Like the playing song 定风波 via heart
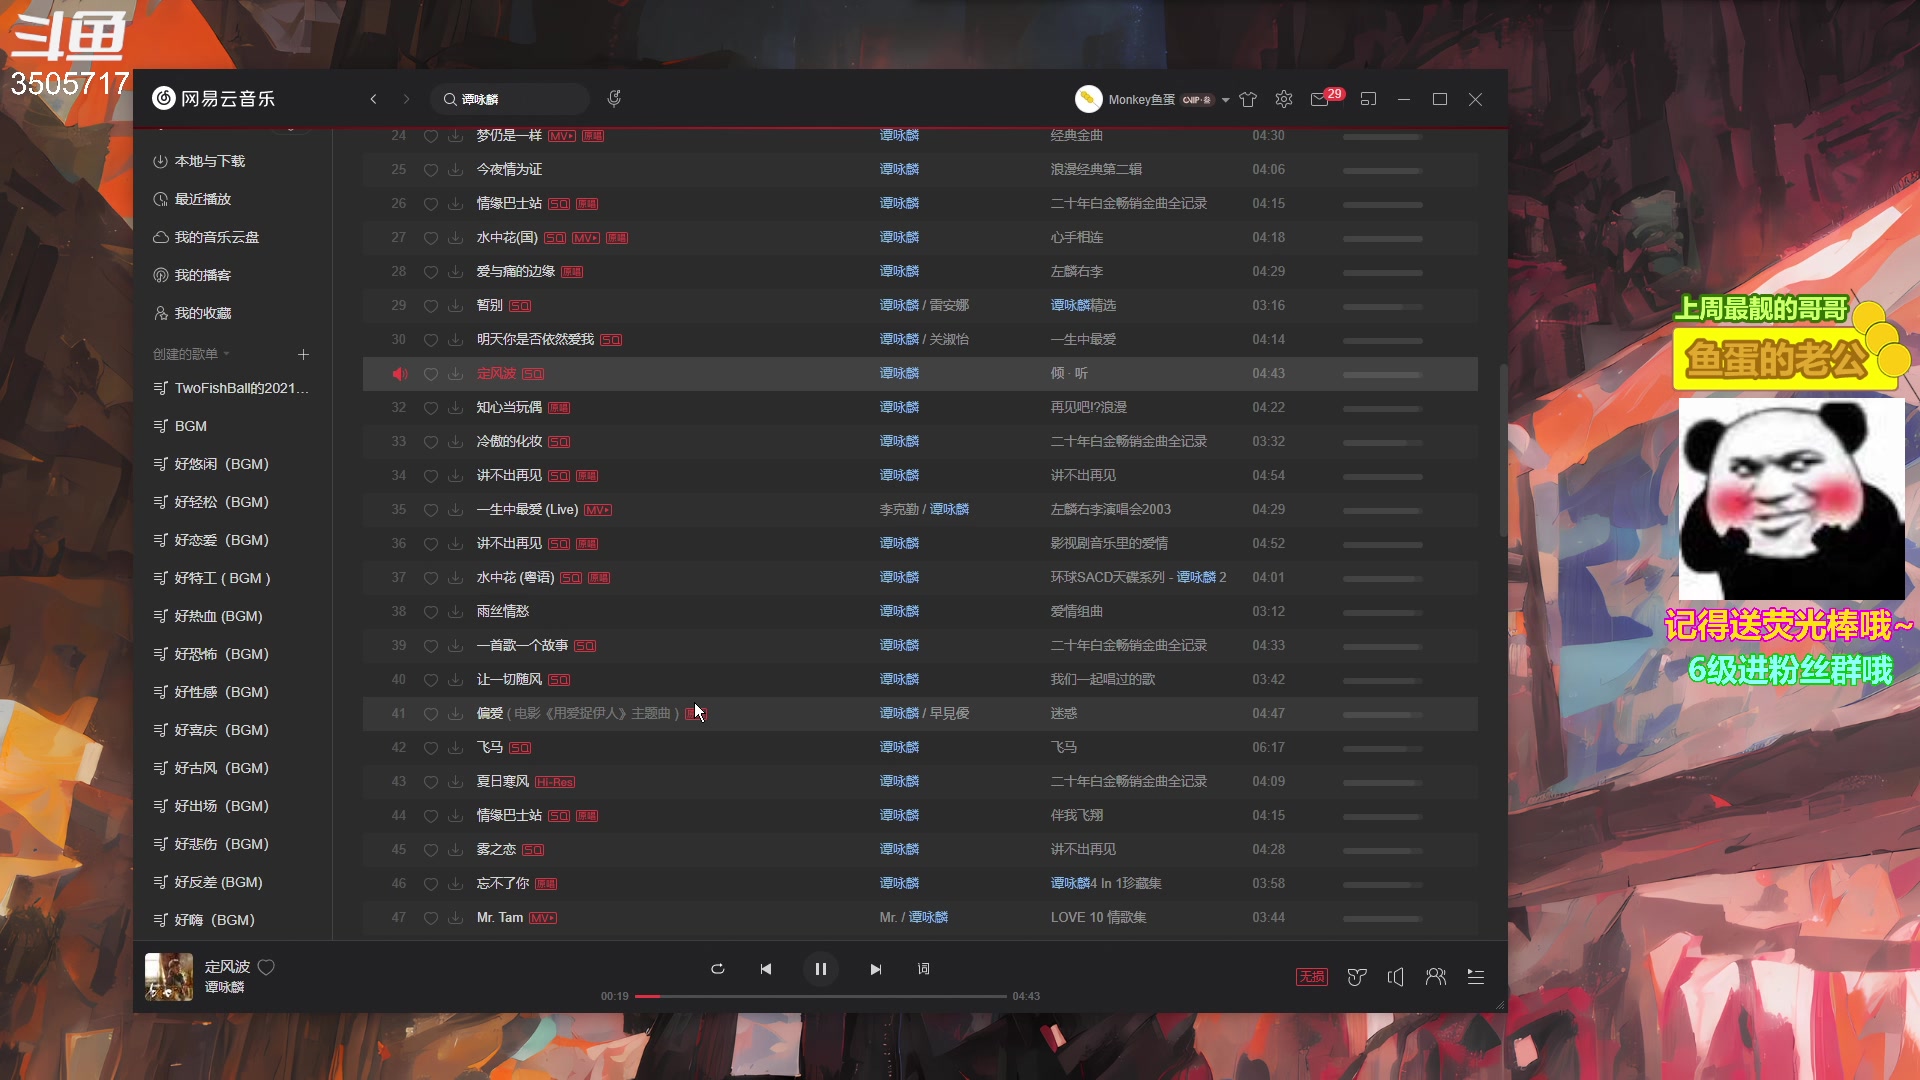 coord(266,967)
